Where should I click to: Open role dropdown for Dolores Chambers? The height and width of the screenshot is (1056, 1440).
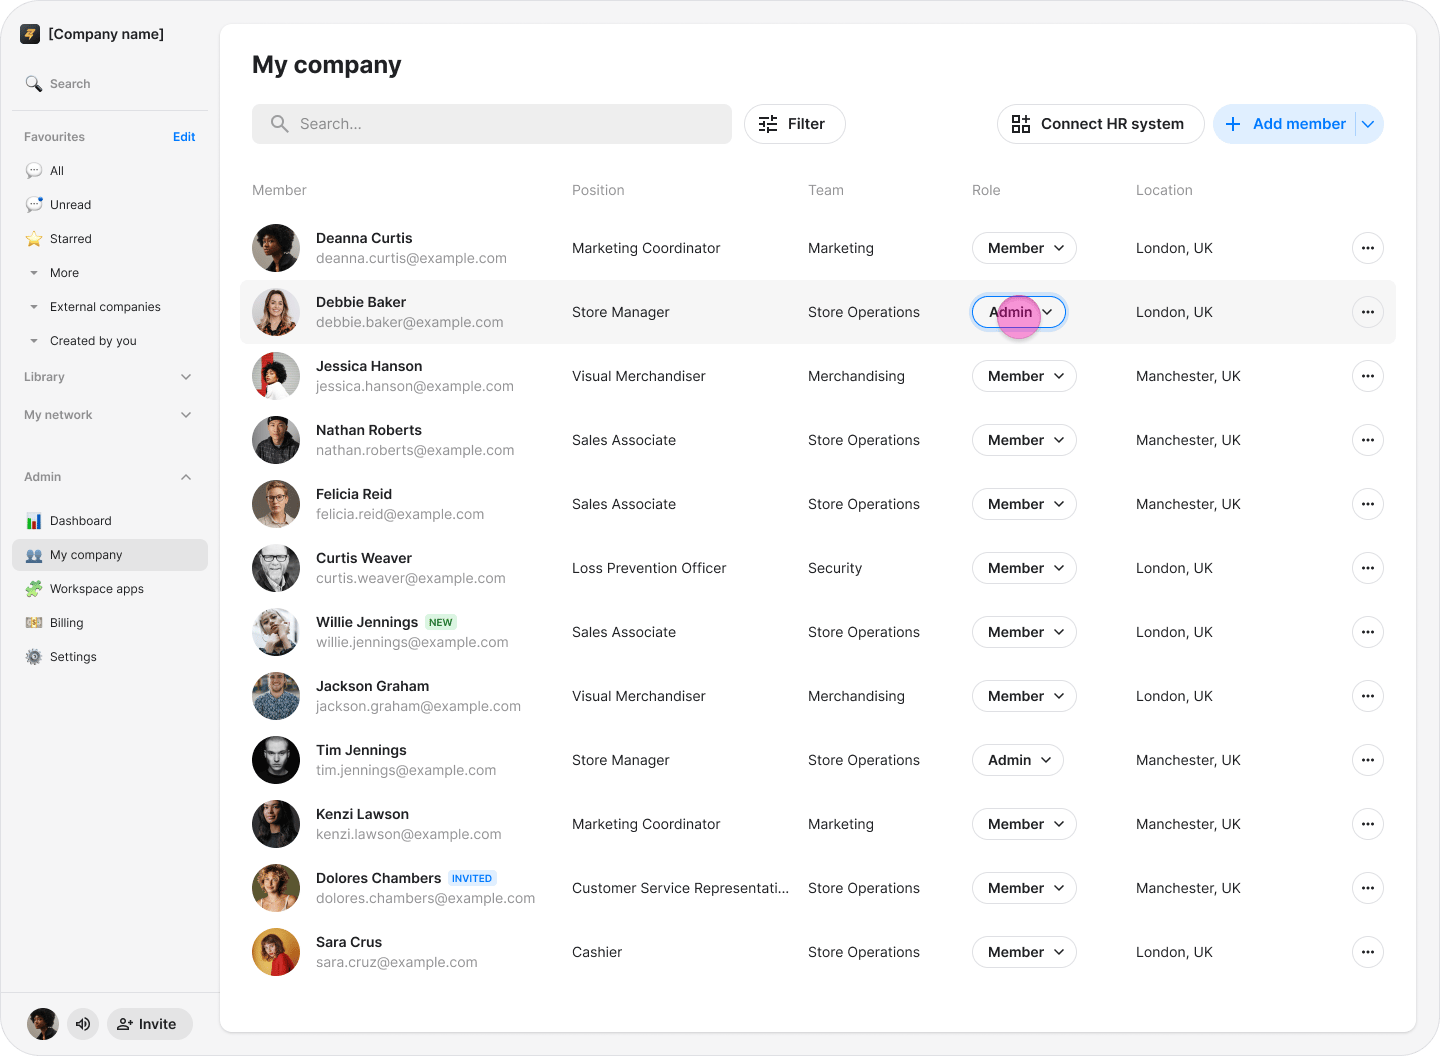click(1024, 888)
